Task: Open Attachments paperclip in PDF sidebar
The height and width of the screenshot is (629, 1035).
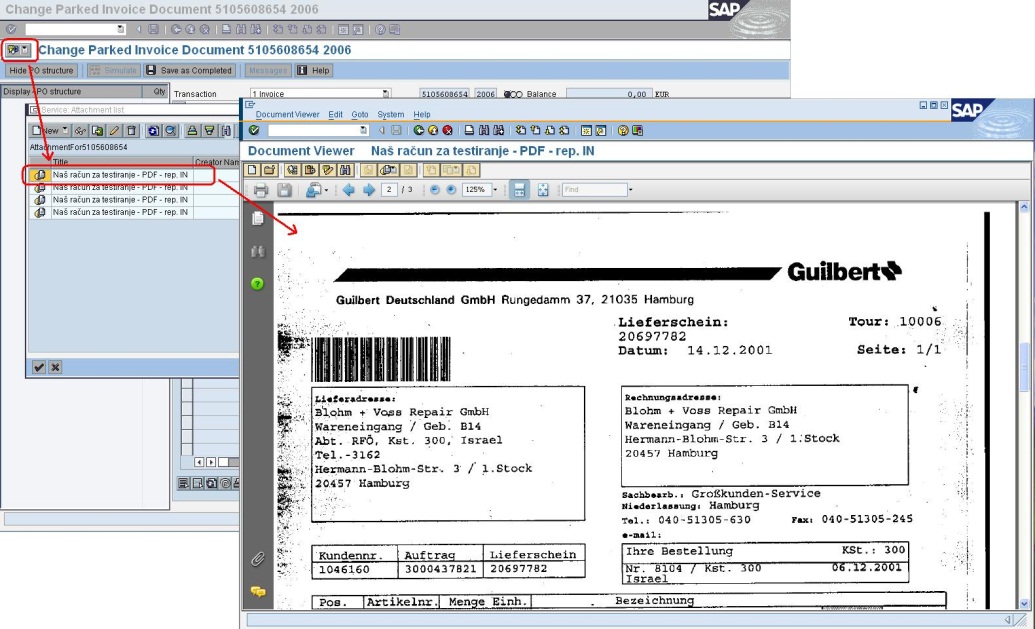Action: click(x=257, y=560)
